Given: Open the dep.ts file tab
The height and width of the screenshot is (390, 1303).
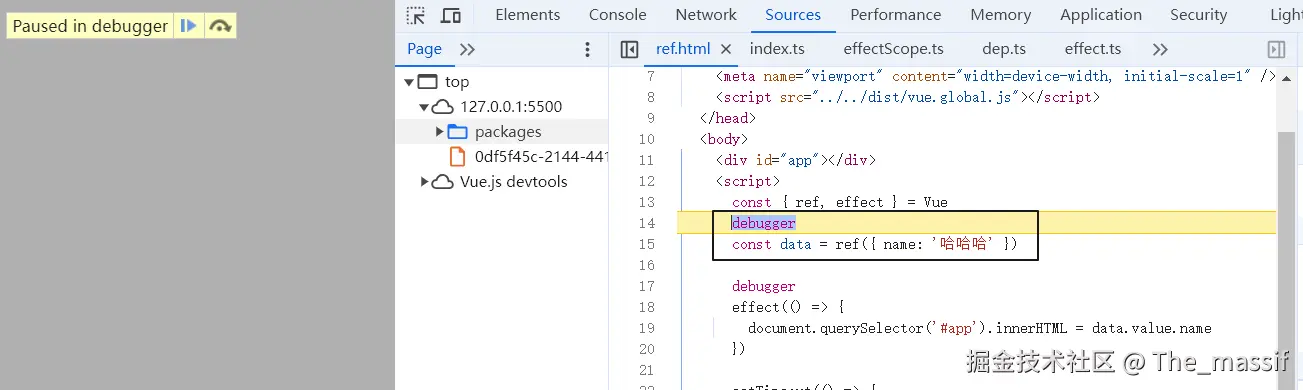Looking at the screenshot, I should [x=1004, y=49].
